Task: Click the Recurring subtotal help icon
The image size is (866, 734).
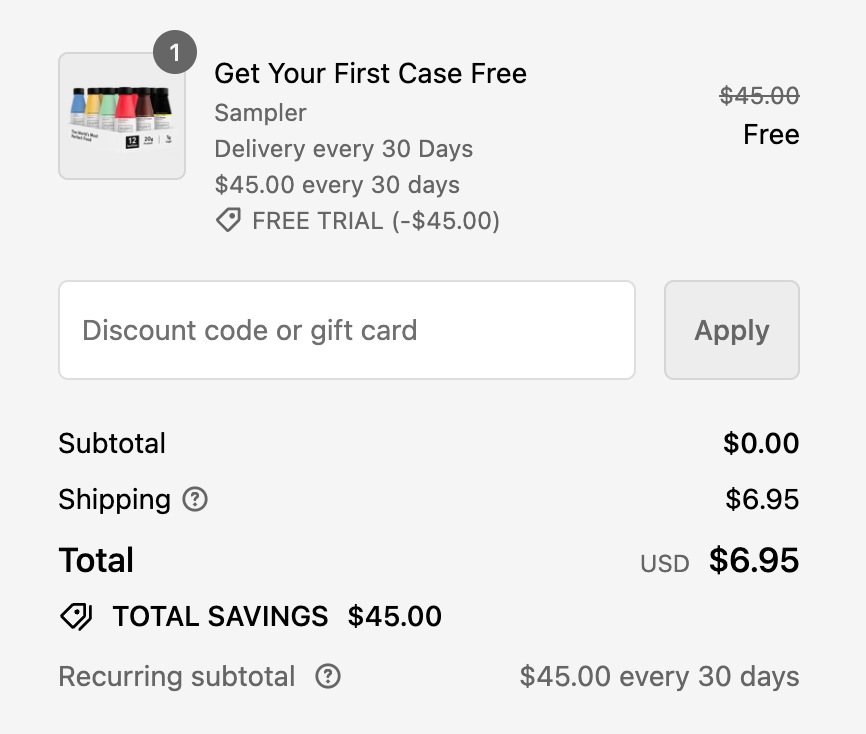Action: [327, 677]
